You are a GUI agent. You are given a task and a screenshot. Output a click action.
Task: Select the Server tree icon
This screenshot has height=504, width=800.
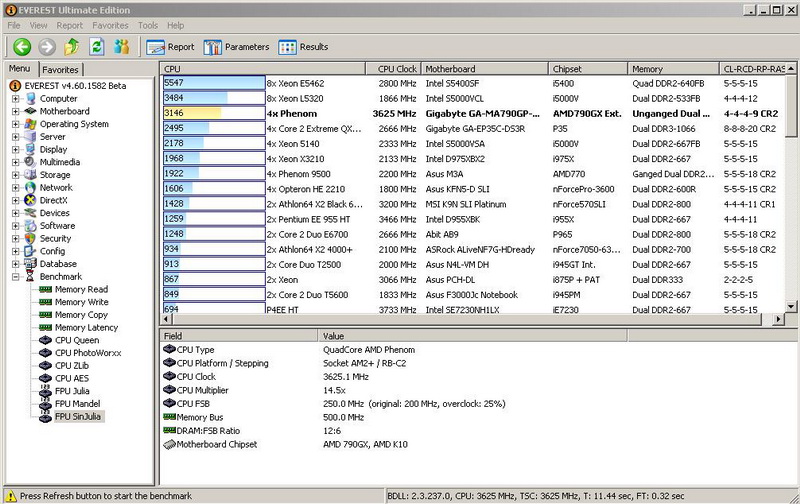click(31, 137)
